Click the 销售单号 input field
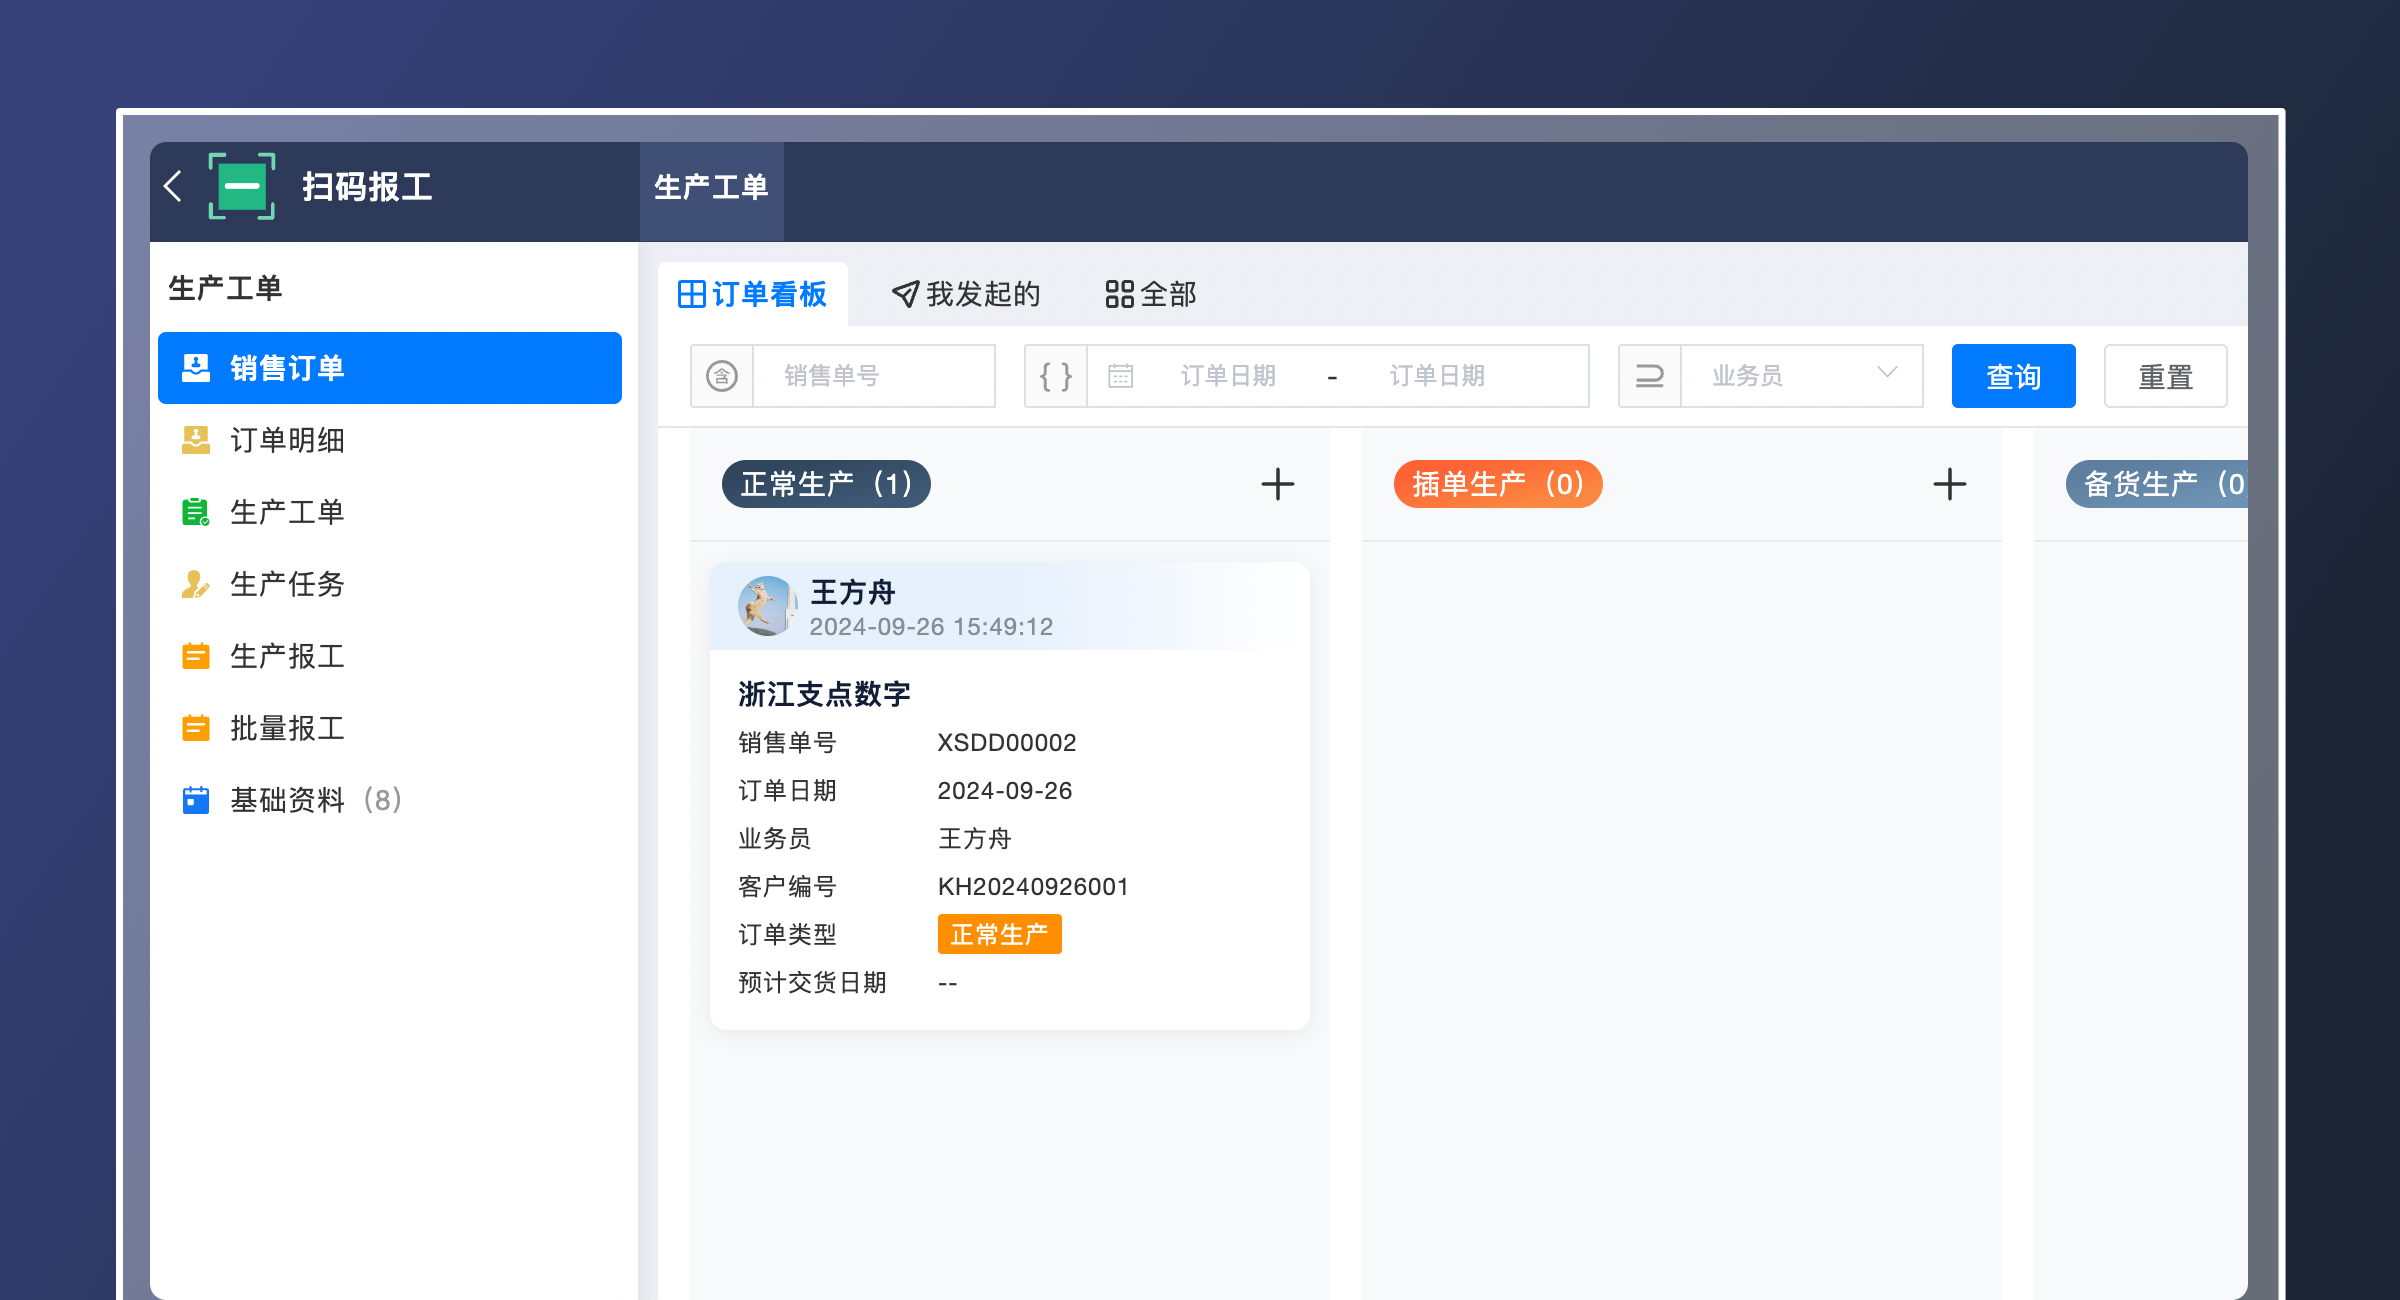2400x1300 pixels. click(x=875, y=375)
